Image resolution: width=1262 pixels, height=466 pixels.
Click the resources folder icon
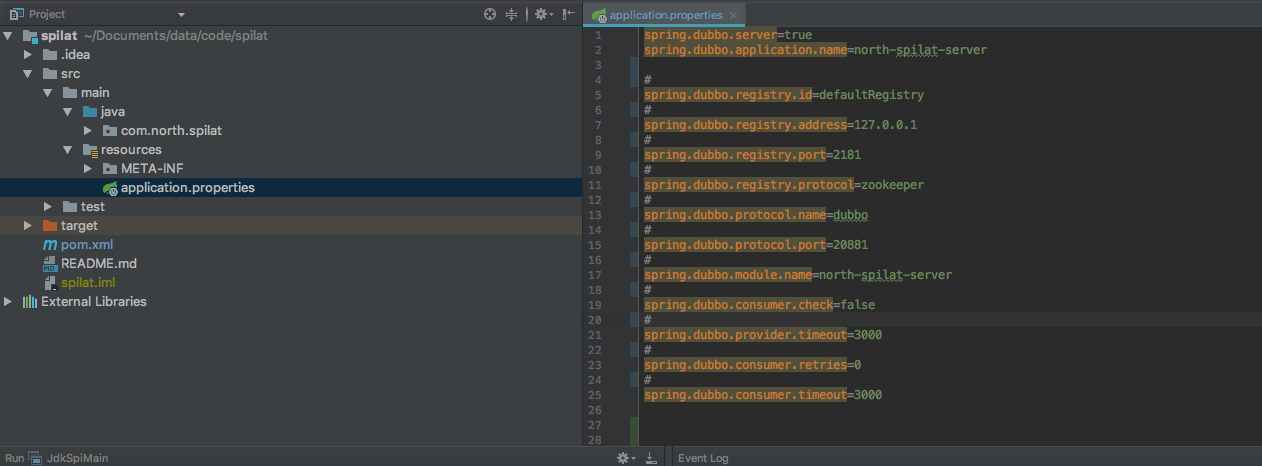click(90, 150)
